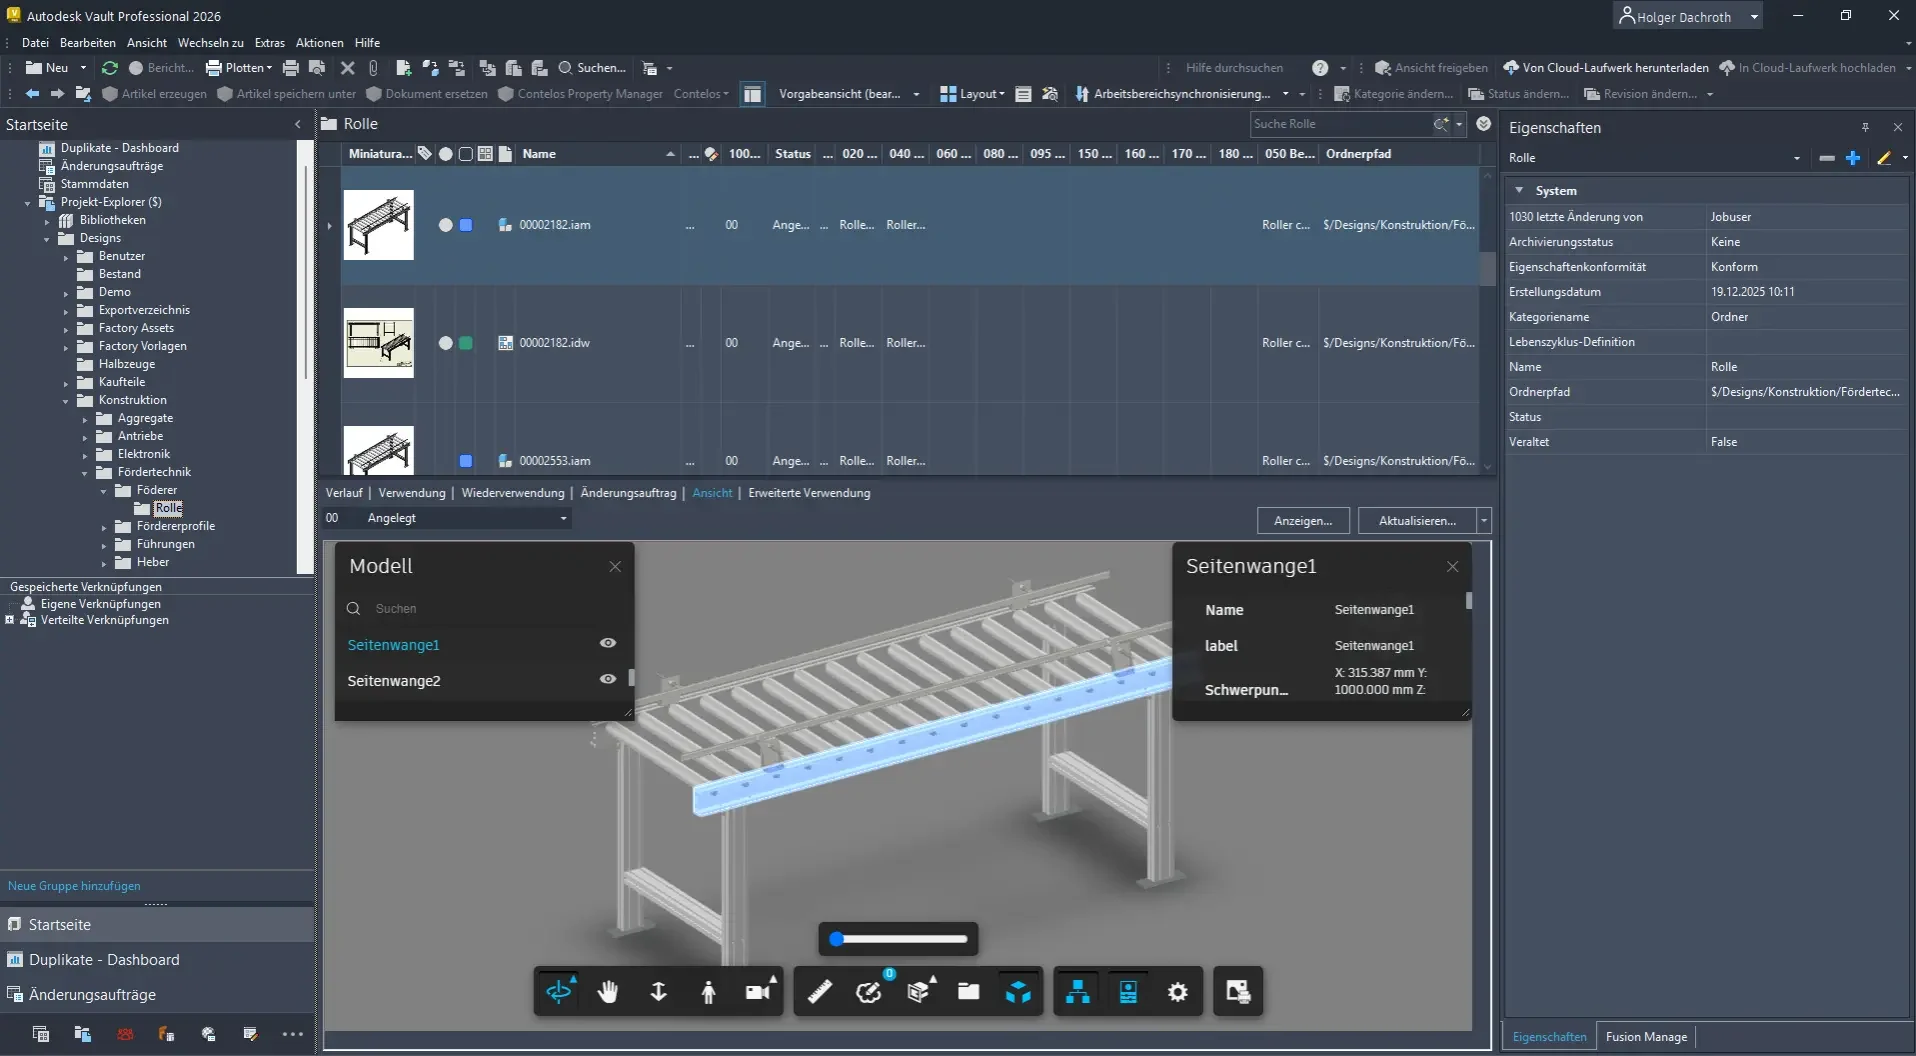Click the Anzeigen... button
This screenshot has height=1056, width=1916.
click(x=1303, y=521)
